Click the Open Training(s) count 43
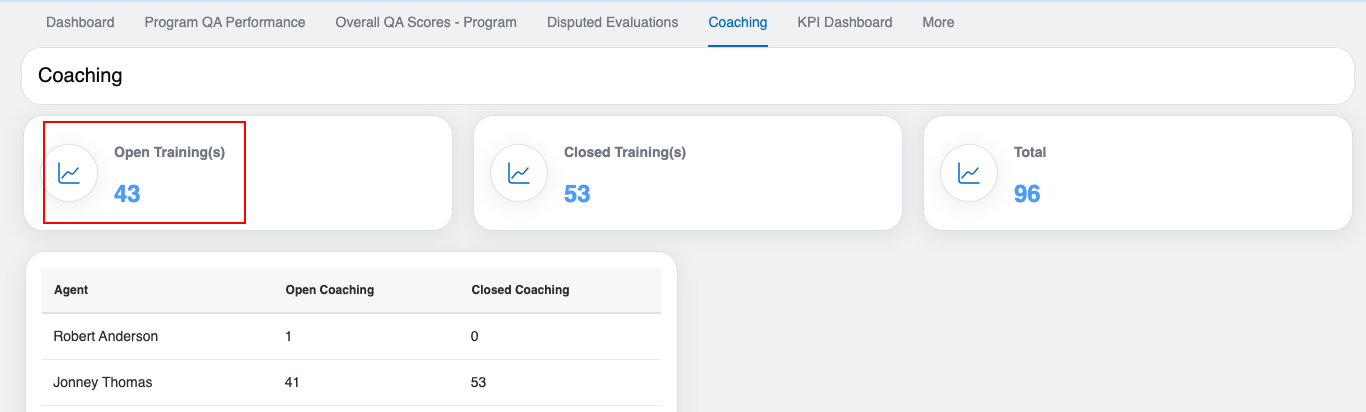Viewport: 1366px width, 412px height. click(x=127, y=194)
